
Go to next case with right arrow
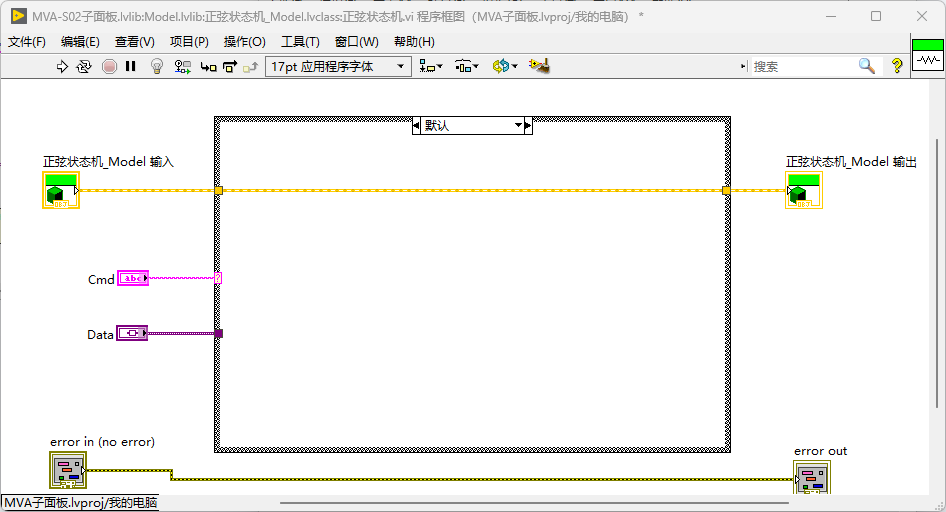click(528, 125)
